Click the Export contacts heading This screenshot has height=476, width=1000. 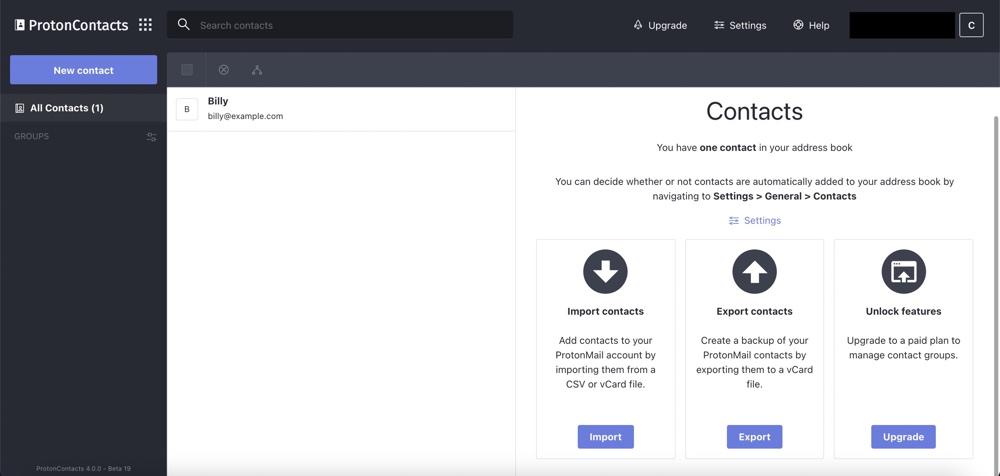coord(754,311)
